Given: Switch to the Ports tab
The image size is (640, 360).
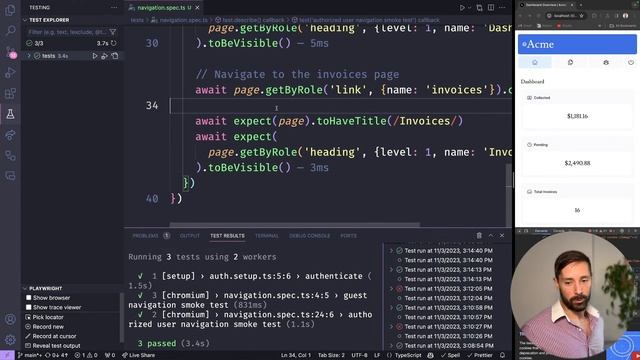Looking at the screenshot, I should pos(348,236).
